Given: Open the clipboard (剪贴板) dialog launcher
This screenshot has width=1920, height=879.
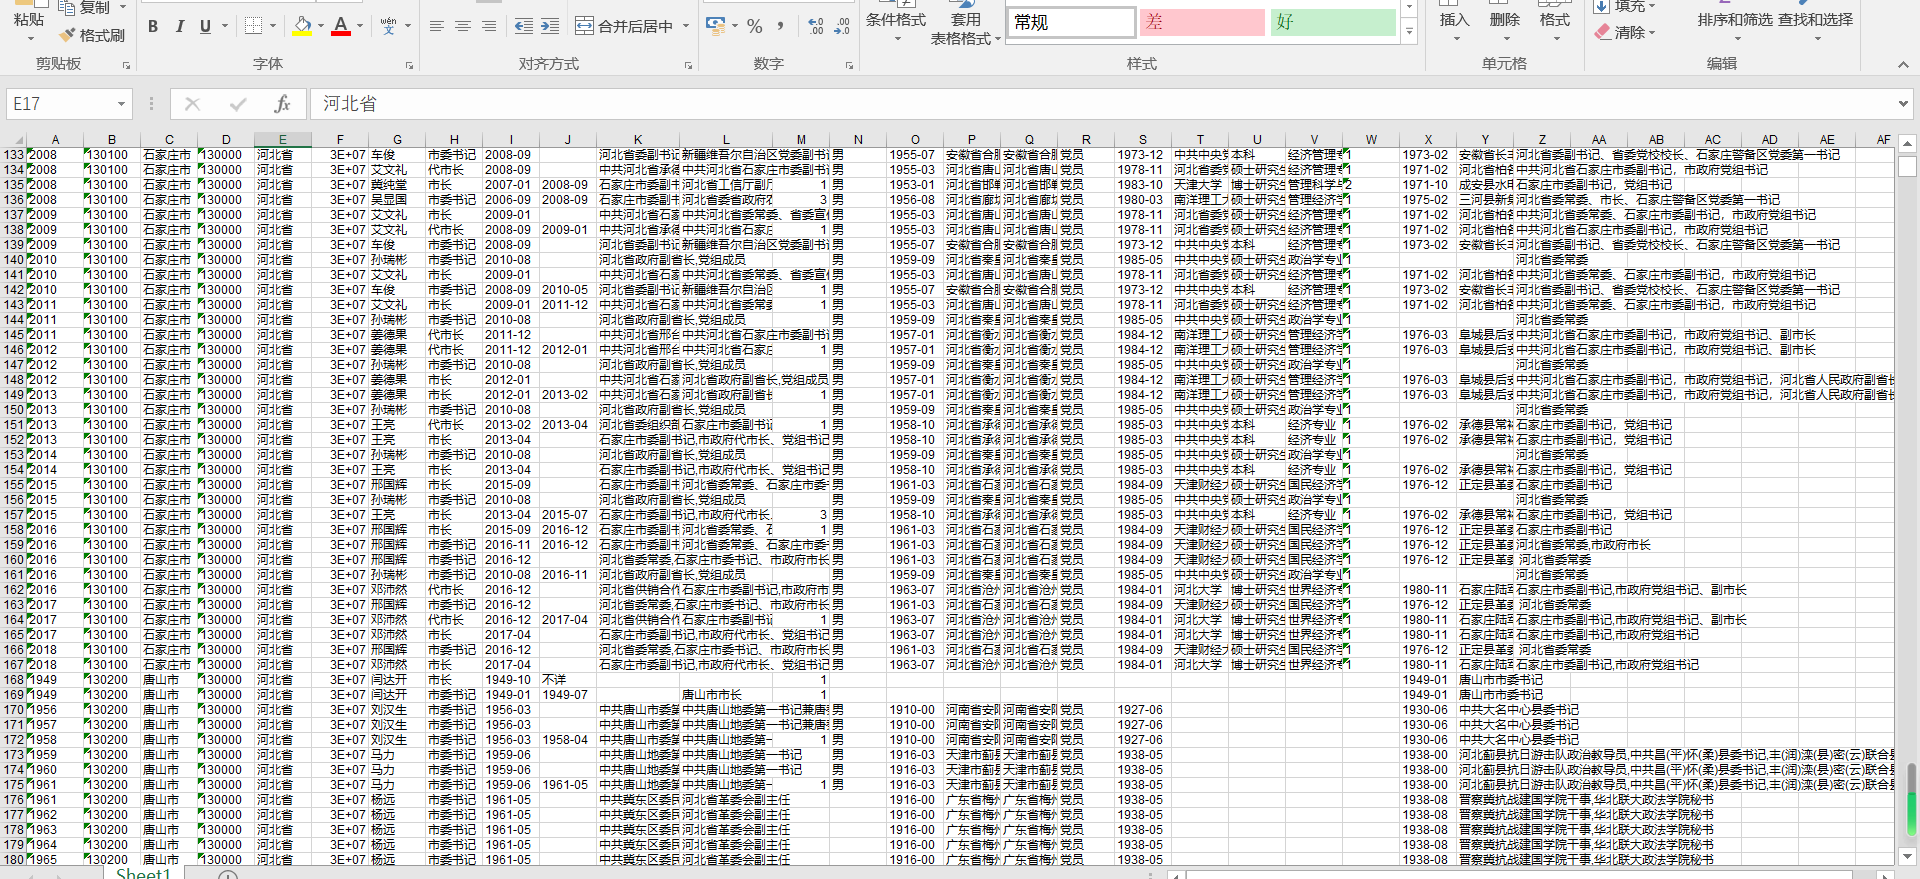Looking at the screenshot, I should [x=127, y=65].
